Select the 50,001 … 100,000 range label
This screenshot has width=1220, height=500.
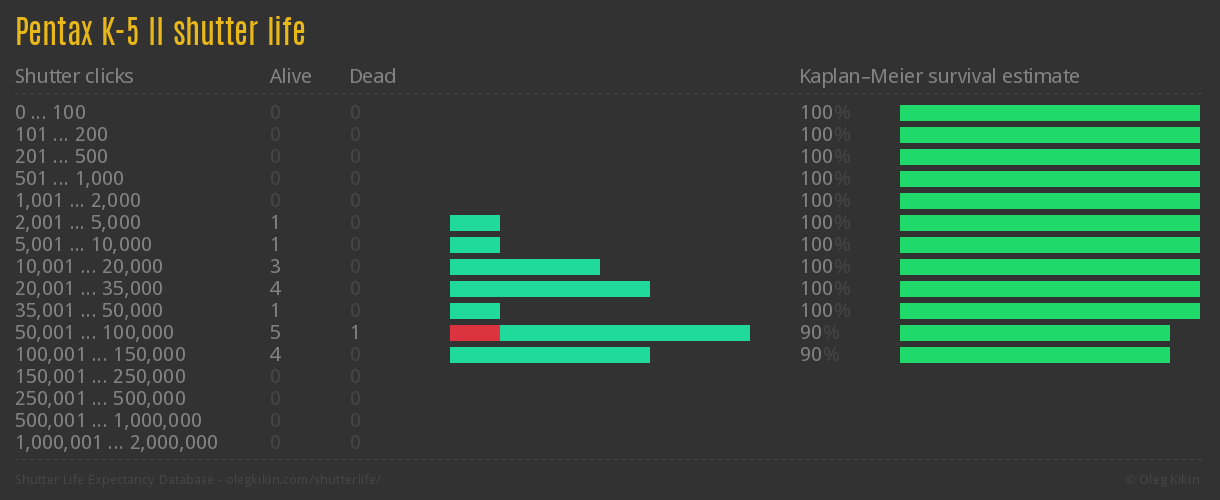[x=94, y=333]
